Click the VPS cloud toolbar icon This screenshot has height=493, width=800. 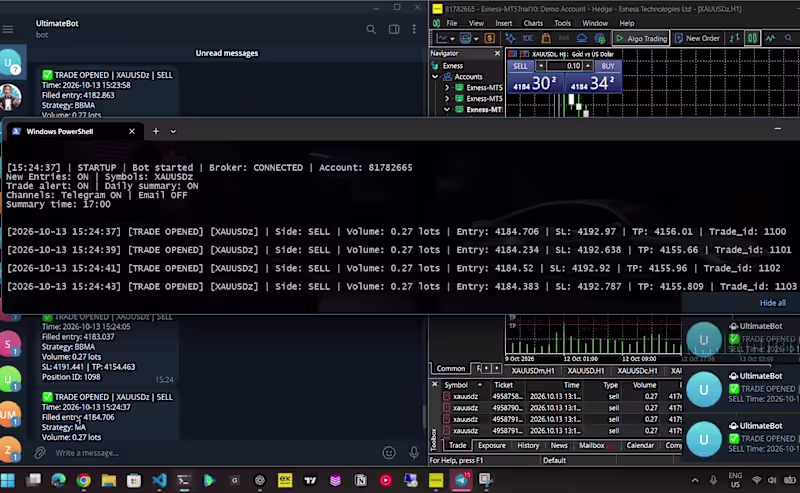pyautogui.click(x=582, y=38)
